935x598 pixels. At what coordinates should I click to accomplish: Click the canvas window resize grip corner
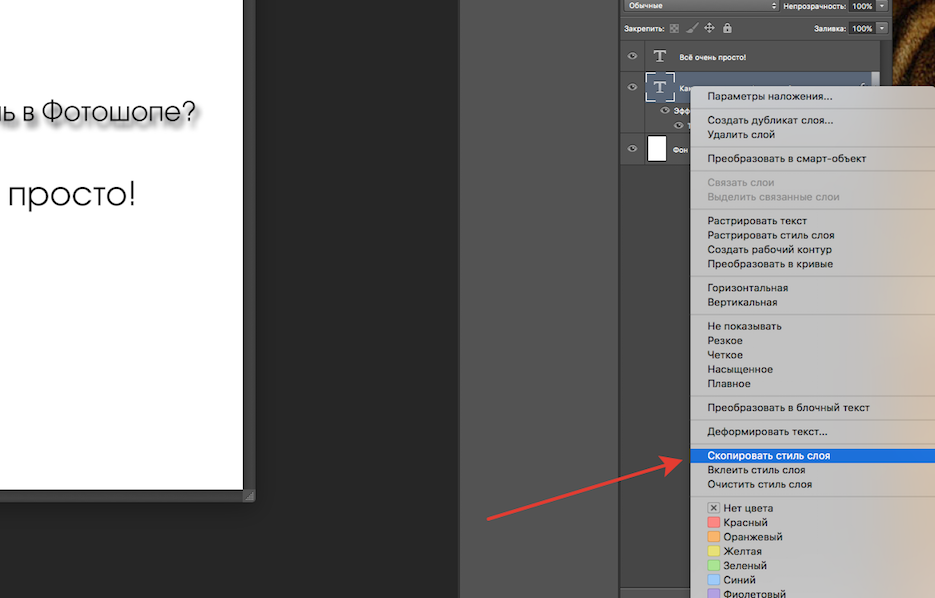point(249,495)
